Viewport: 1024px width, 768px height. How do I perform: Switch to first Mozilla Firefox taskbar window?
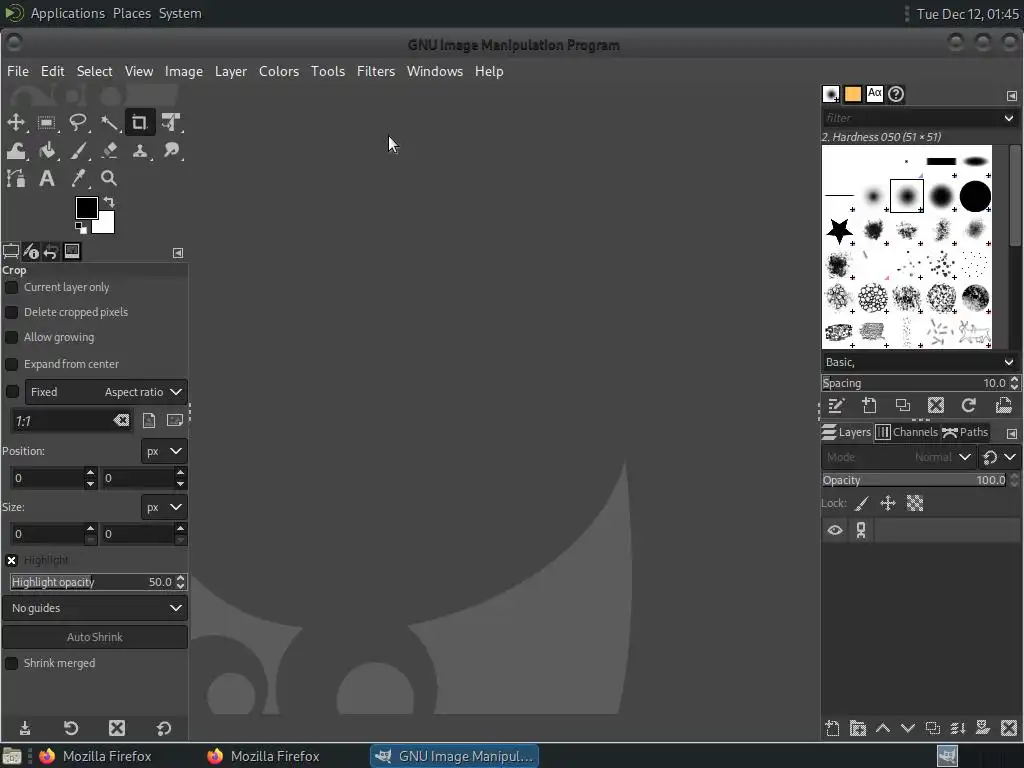(x=95, y=756)
